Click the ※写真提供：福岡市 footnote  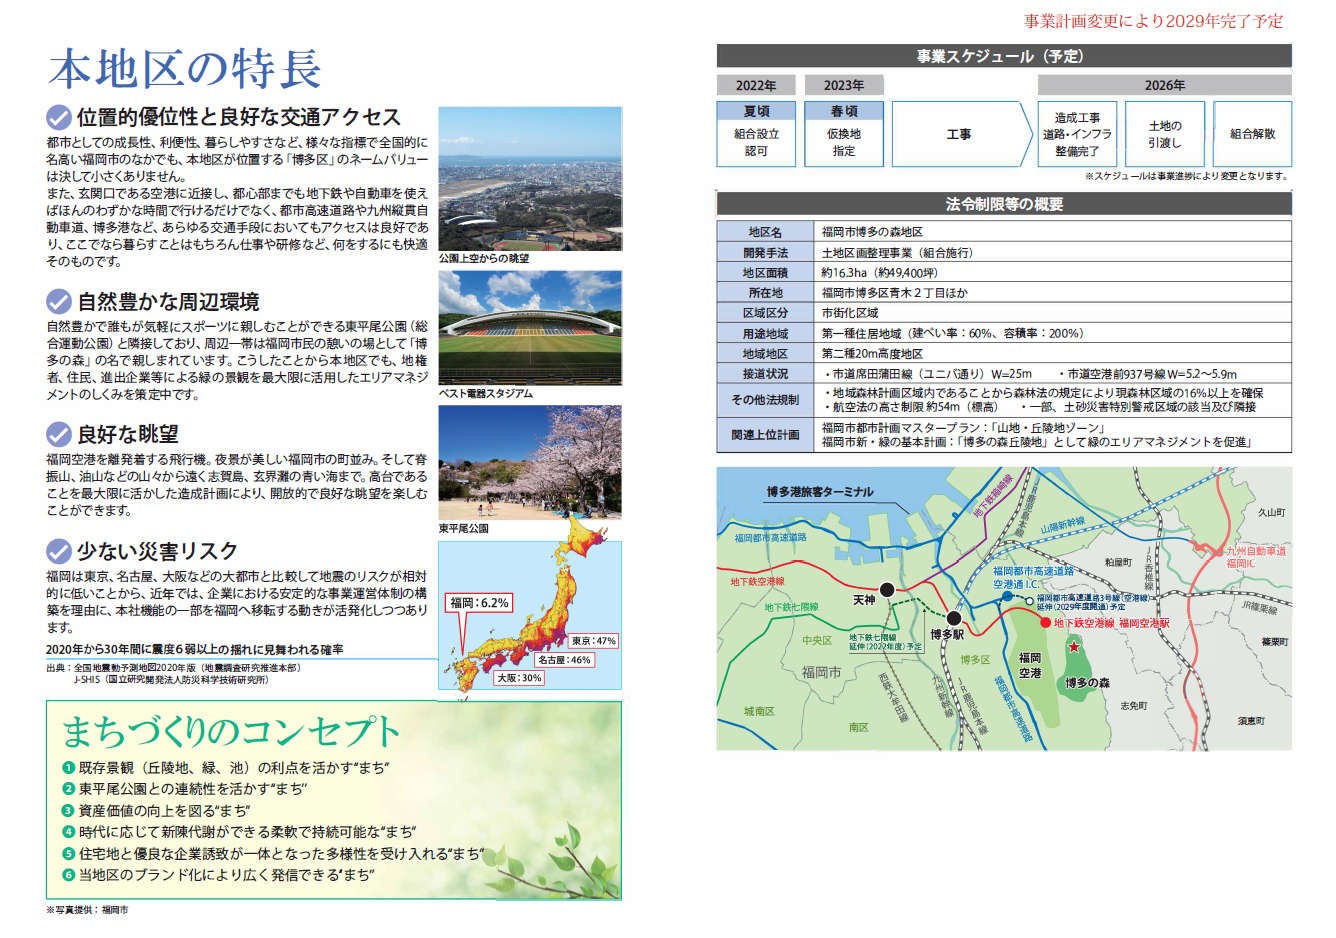click(87, 910)
